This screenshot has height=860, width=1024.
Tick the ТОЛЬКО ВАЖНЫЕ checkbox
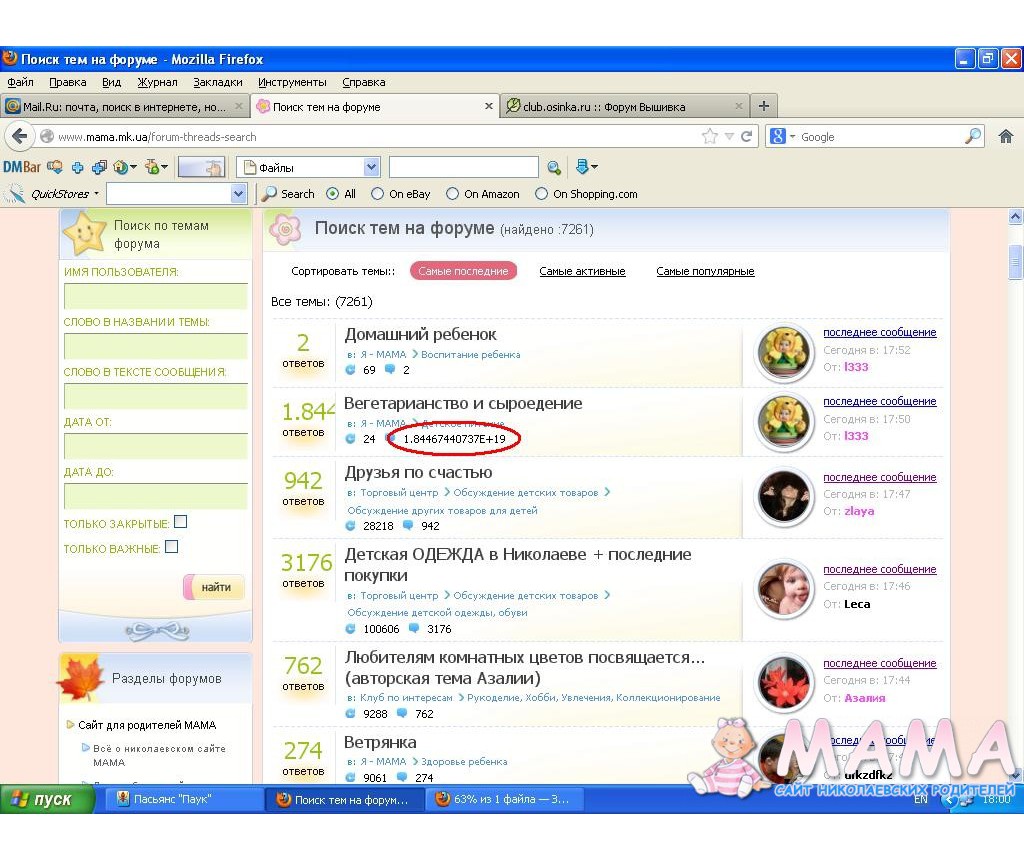click(x=171, y=547)
